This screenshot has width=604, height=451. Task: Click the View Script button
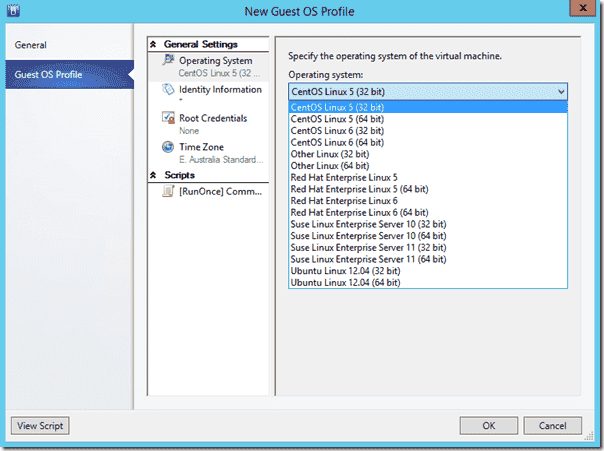tap(40, 426)
